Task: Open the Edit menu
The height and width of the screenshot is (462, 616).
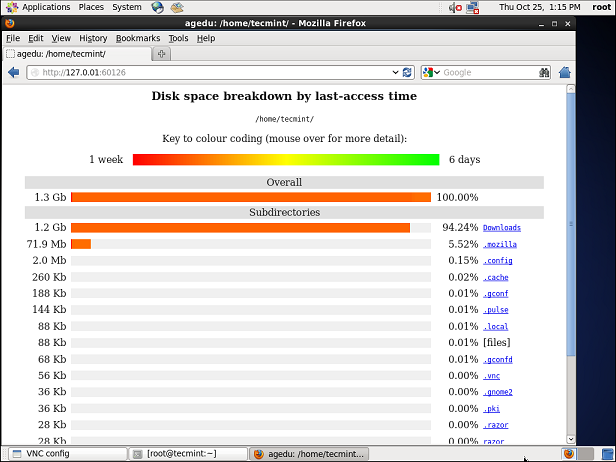Action: click(x=35, y=38)
